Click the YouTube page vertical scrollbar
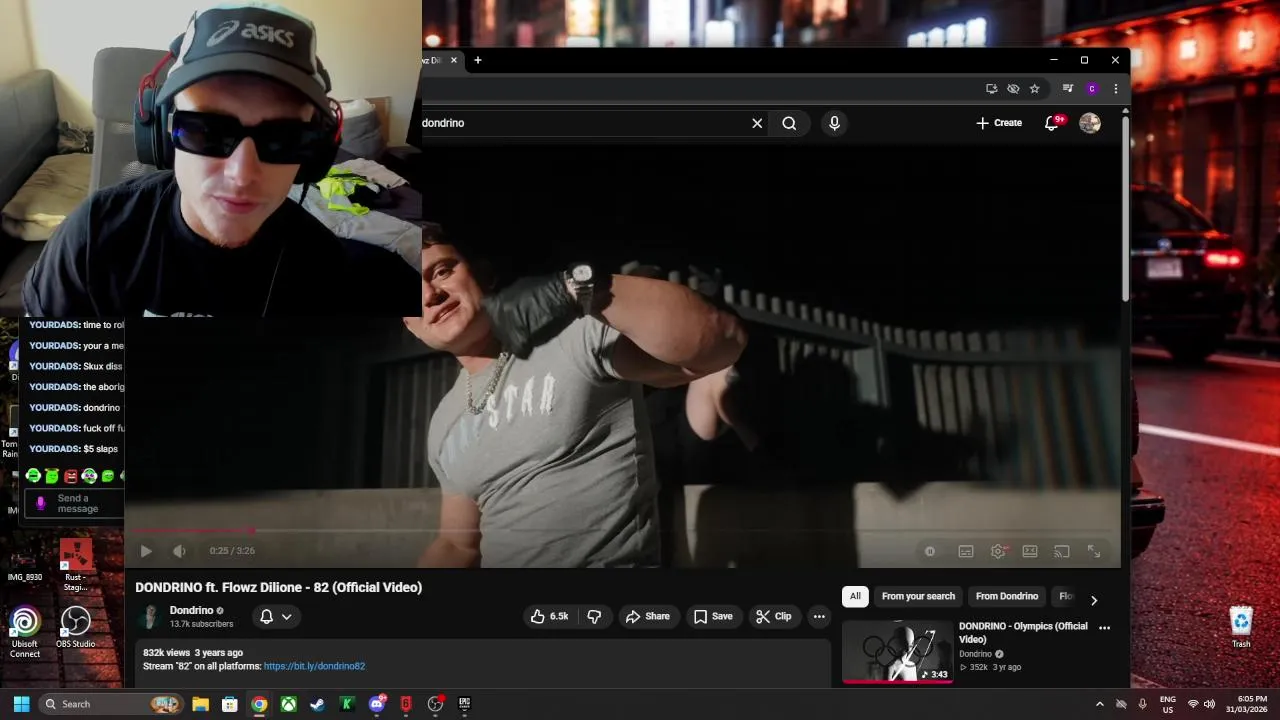Viewport: 1280px width, 720px height. [1126, 210]
